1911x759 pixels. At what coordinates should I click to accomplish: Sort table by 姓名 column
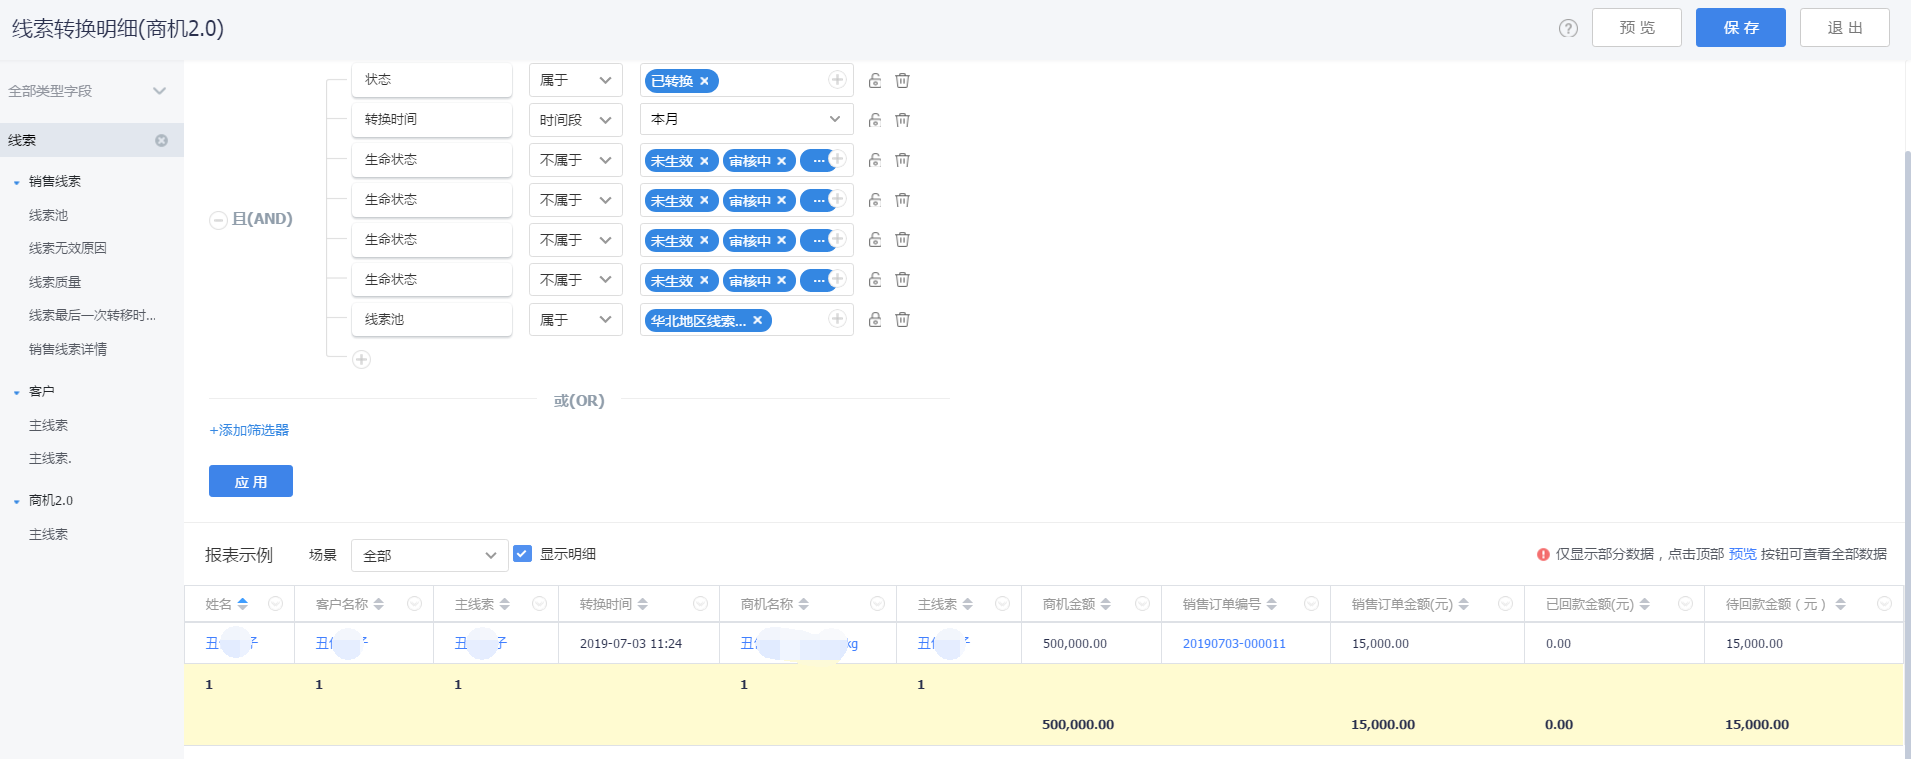point(243,604)
